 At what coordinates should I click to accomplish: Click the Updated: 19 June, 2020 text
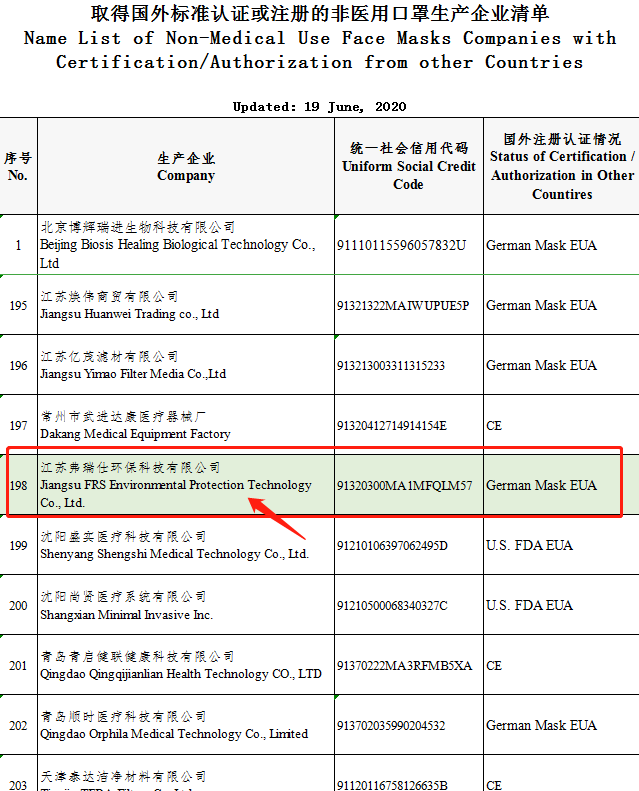click(319, 106)
